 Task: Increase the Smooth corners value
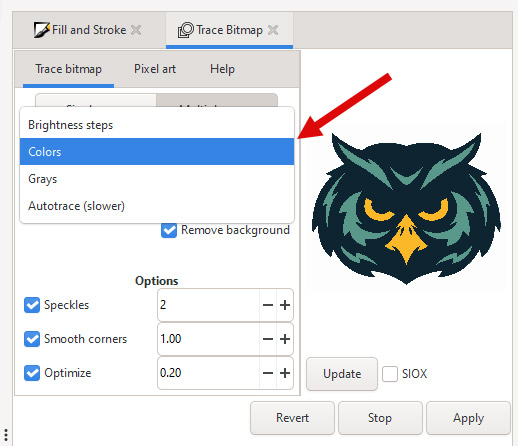pyautogui.click(x=285, y=339)
